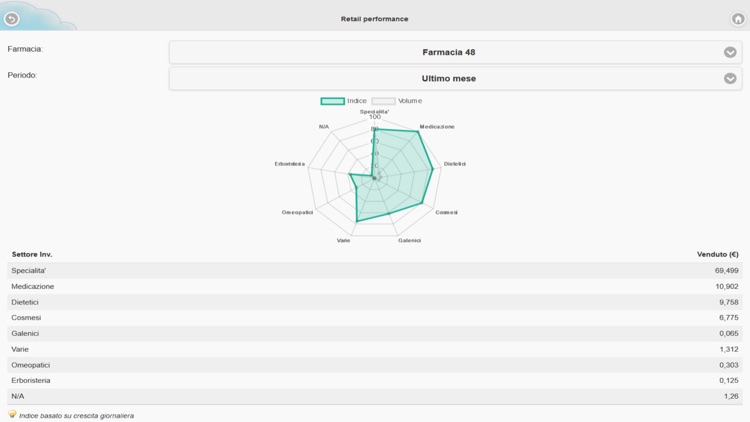Select the Cosmesi table row
This screenshot has width=750, height=422.
pyautogui.click(x=375, y=317)
